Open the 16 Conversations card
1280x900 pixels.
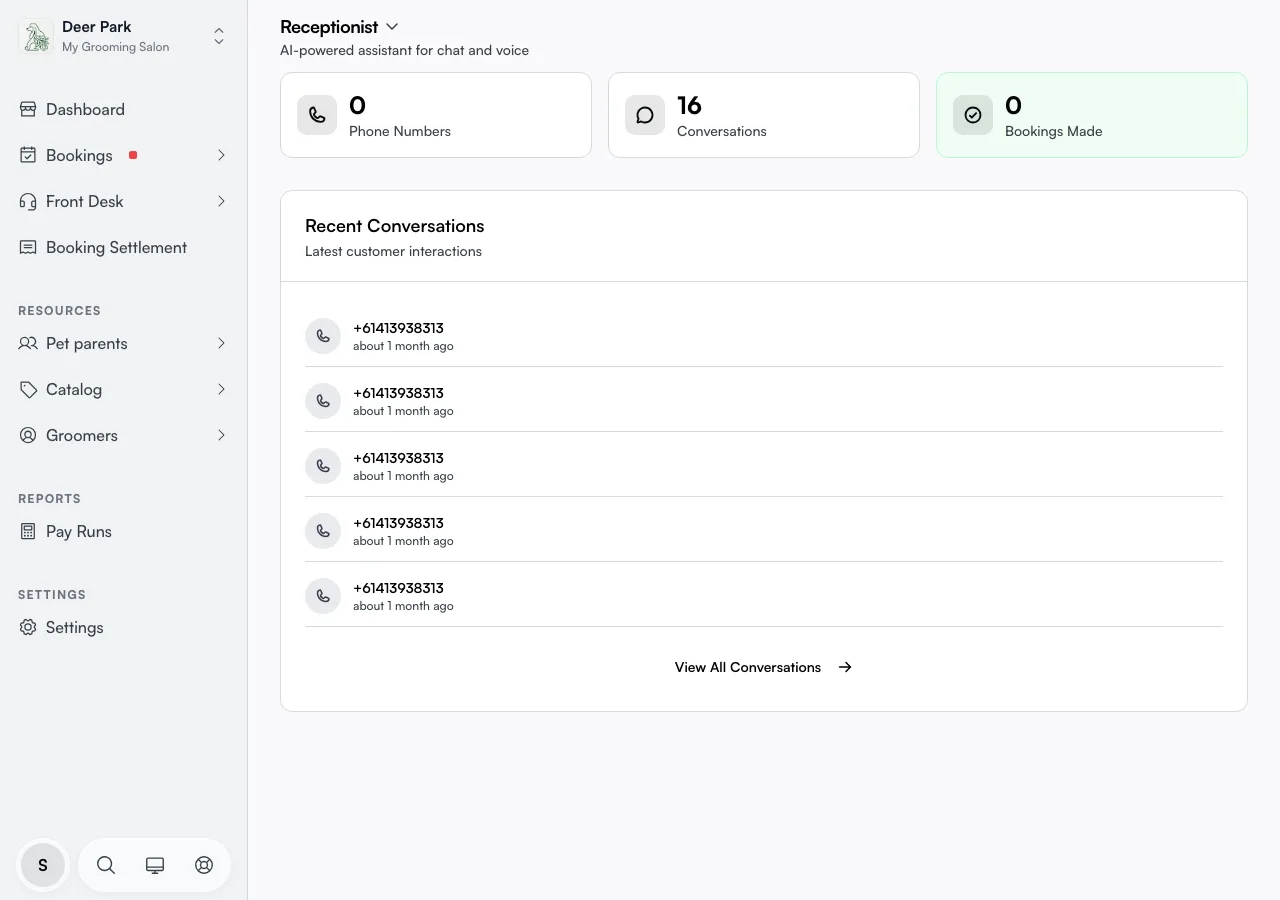point(764,115)
